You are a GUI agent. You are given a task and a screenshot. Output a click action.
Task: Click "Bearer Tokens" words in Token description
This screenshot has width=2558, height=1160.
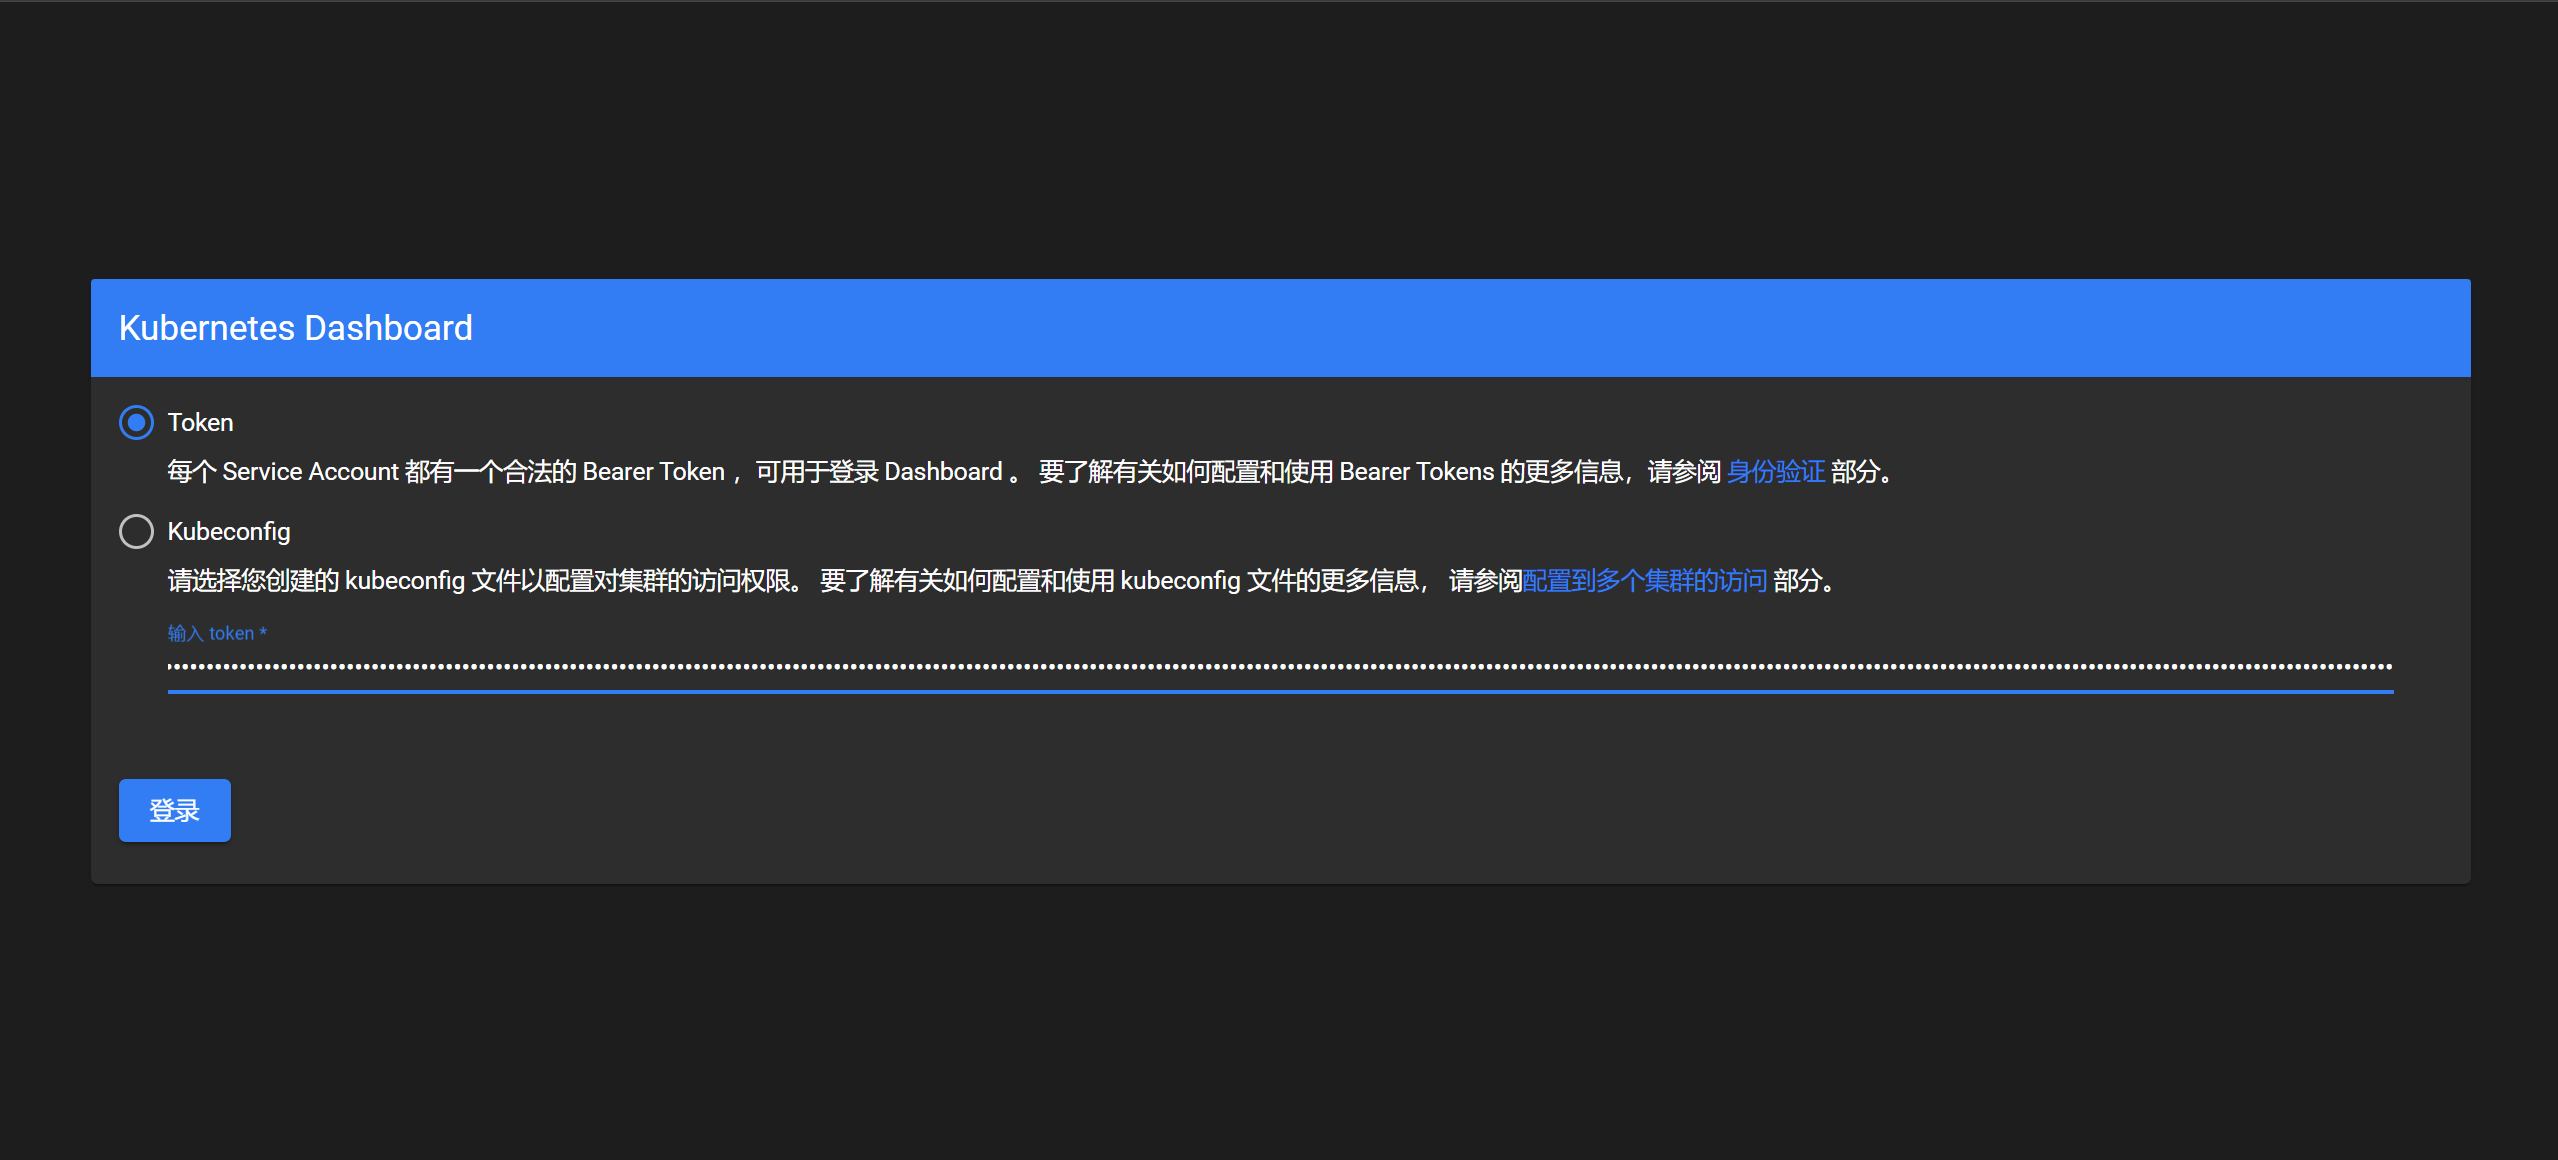point(1416,471)
